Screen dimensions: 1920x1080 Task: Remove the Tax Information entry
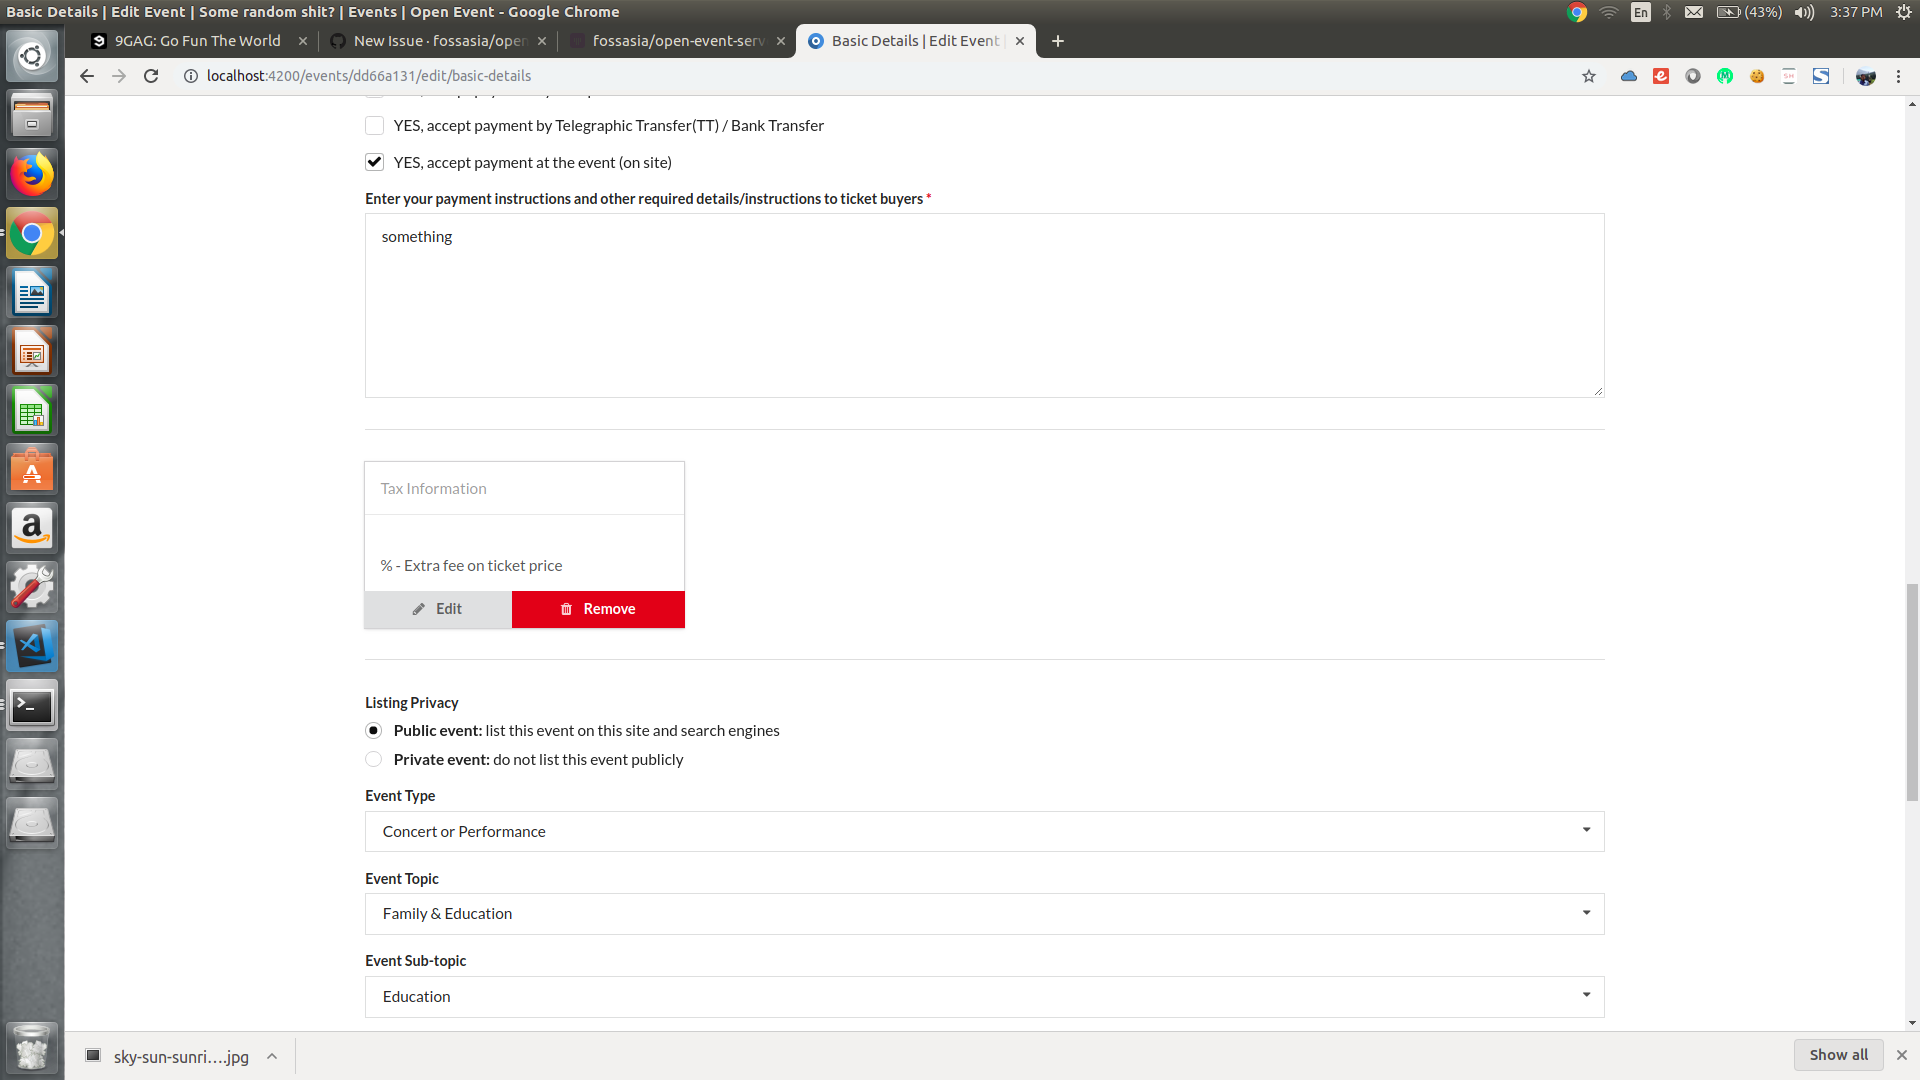coord(598,609)
